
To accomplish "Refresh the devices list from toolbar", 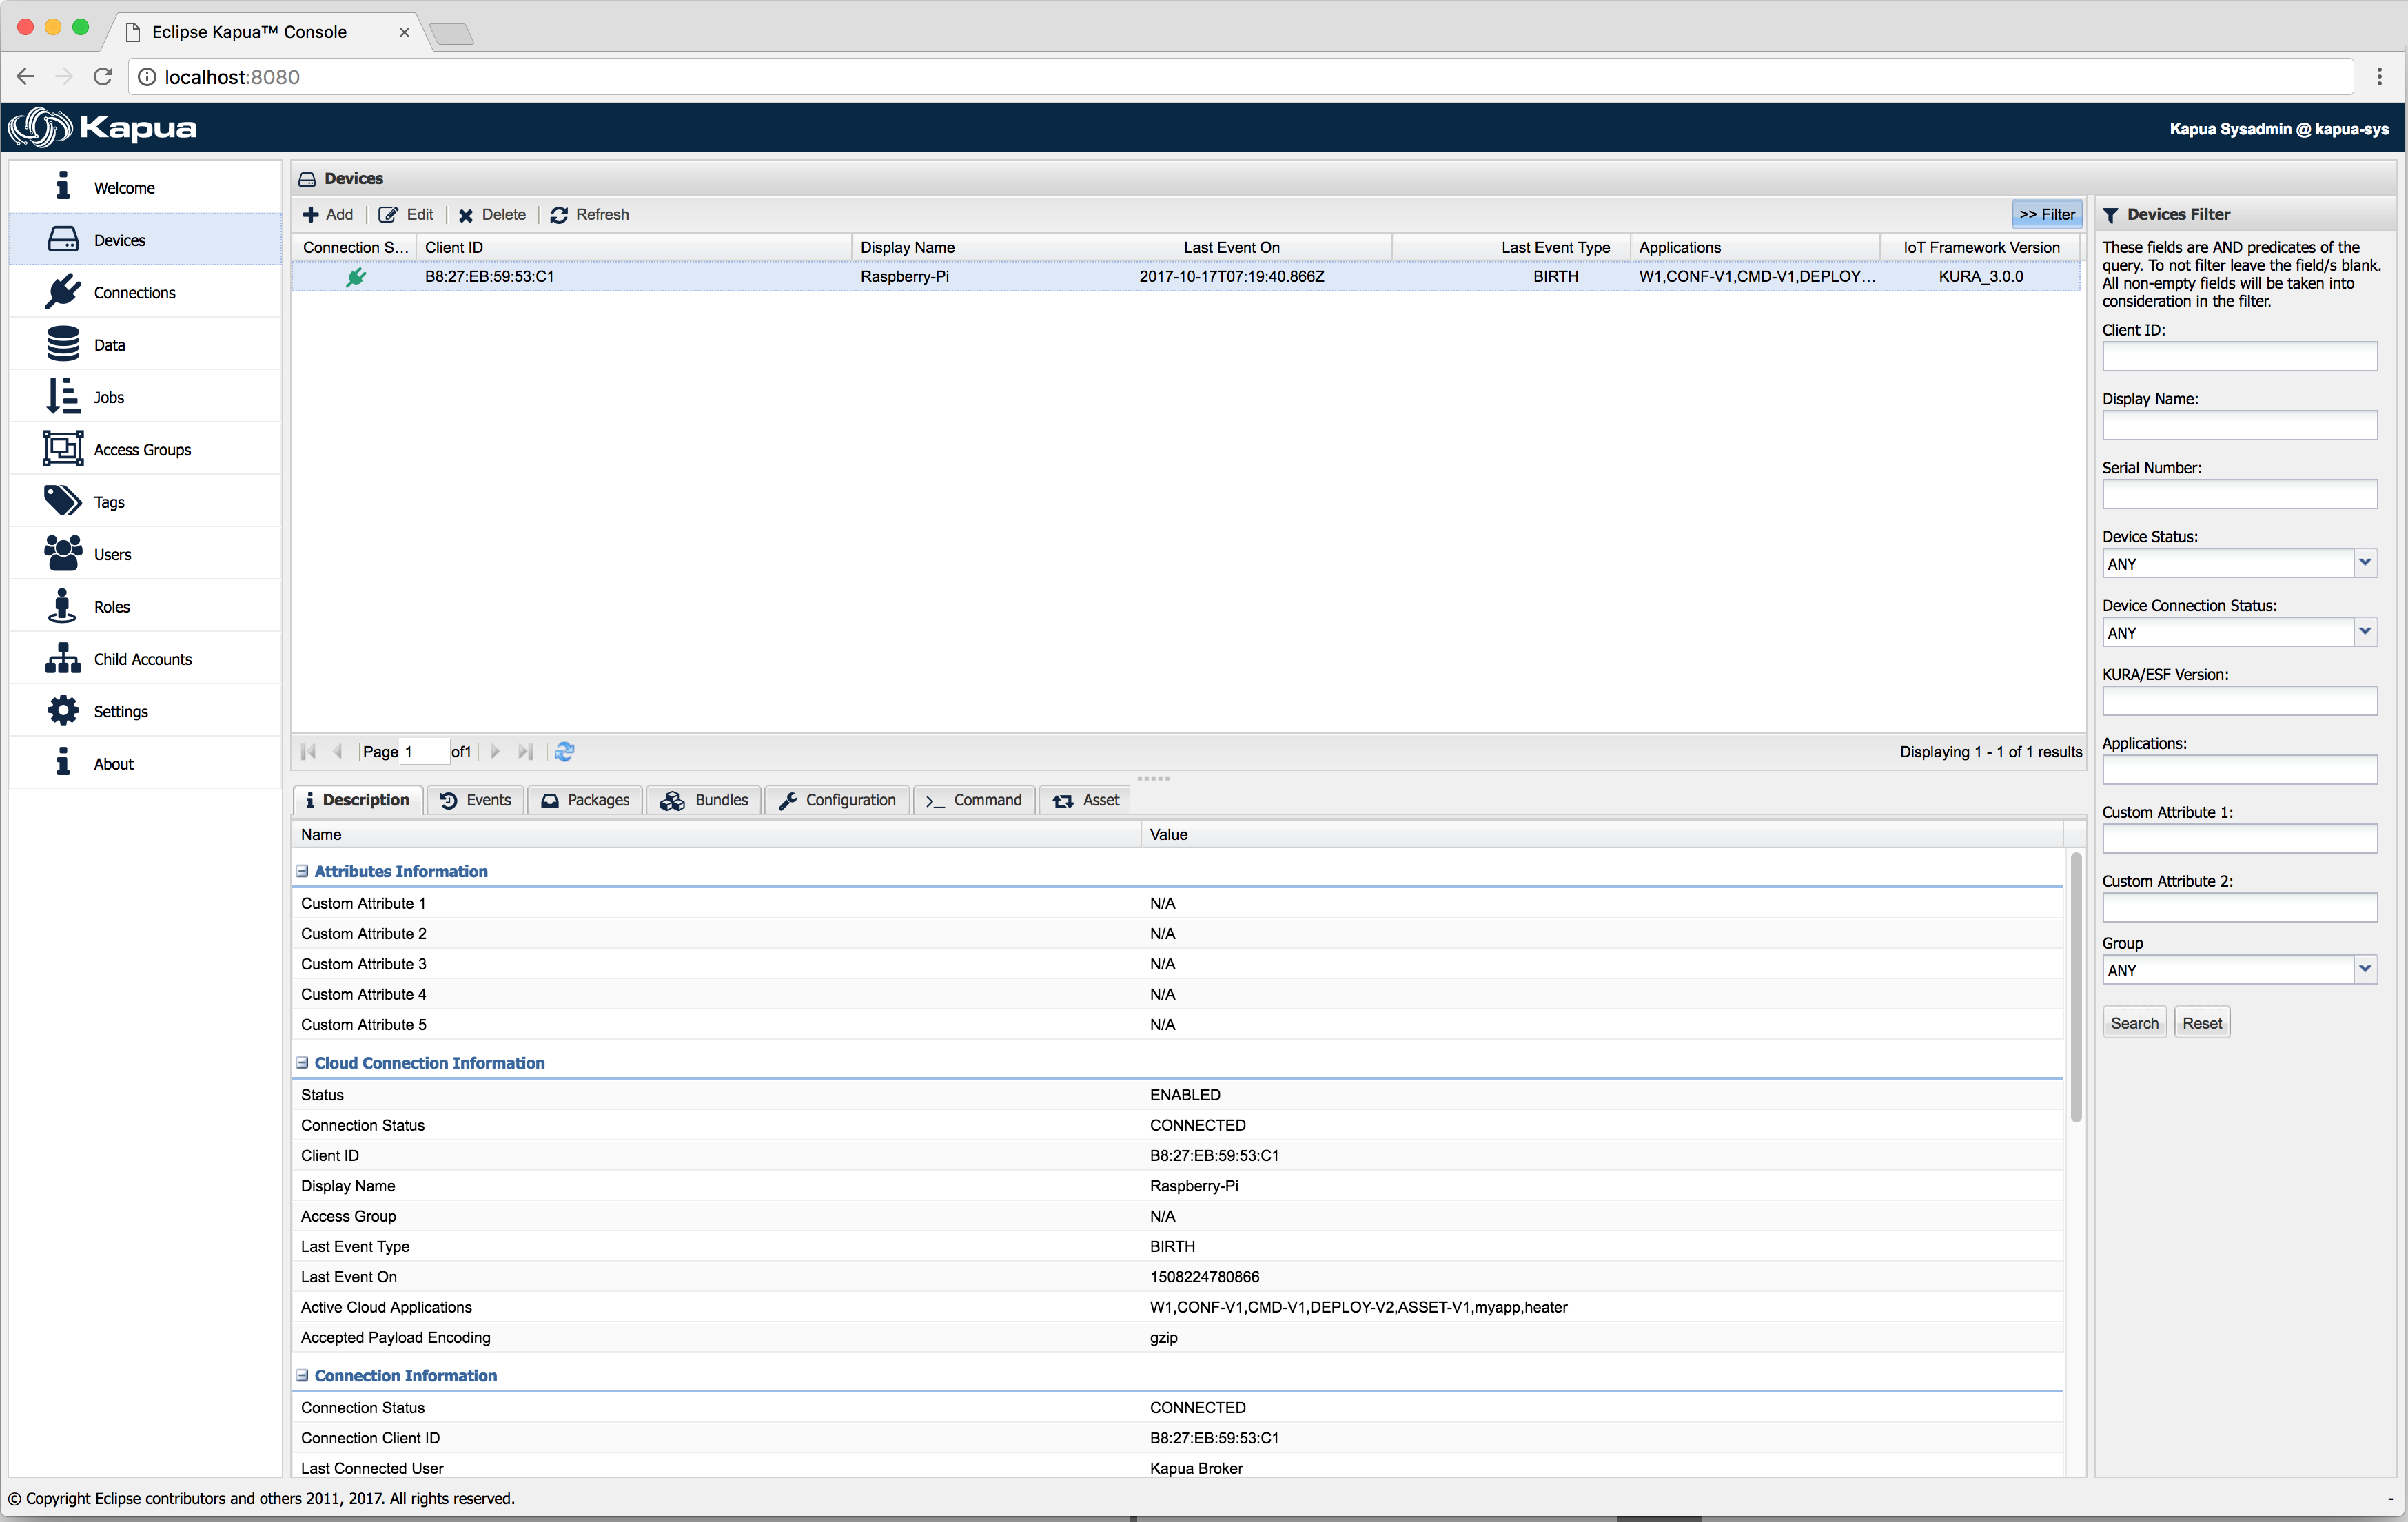I will pos(590,215).
